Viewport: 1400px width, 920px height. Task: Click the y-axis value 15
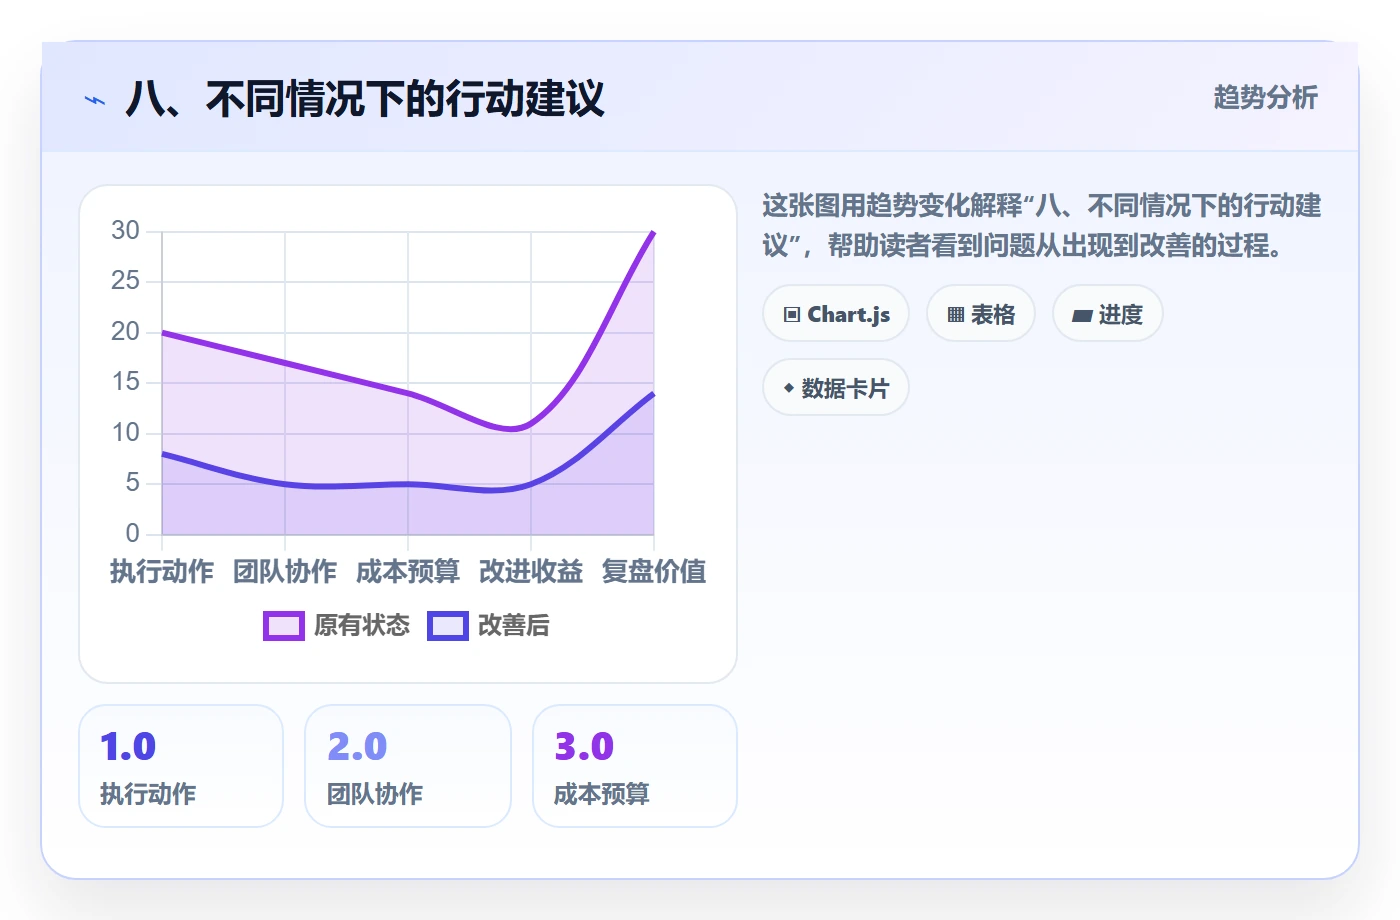126,382
